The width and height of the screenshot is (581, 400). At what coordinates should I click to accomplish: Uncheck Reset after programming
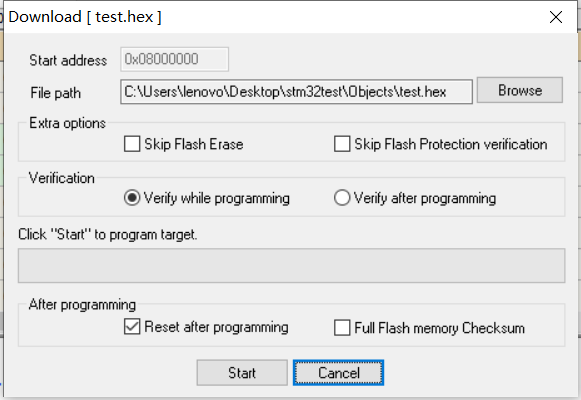132,327
